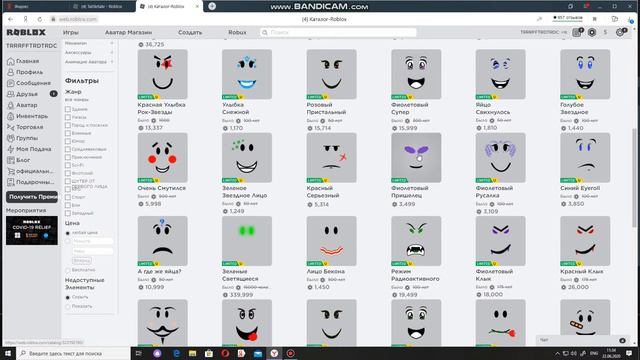Reload the page with the refresh icon
This screenshot has height=360, width=640.
[40, 19]
